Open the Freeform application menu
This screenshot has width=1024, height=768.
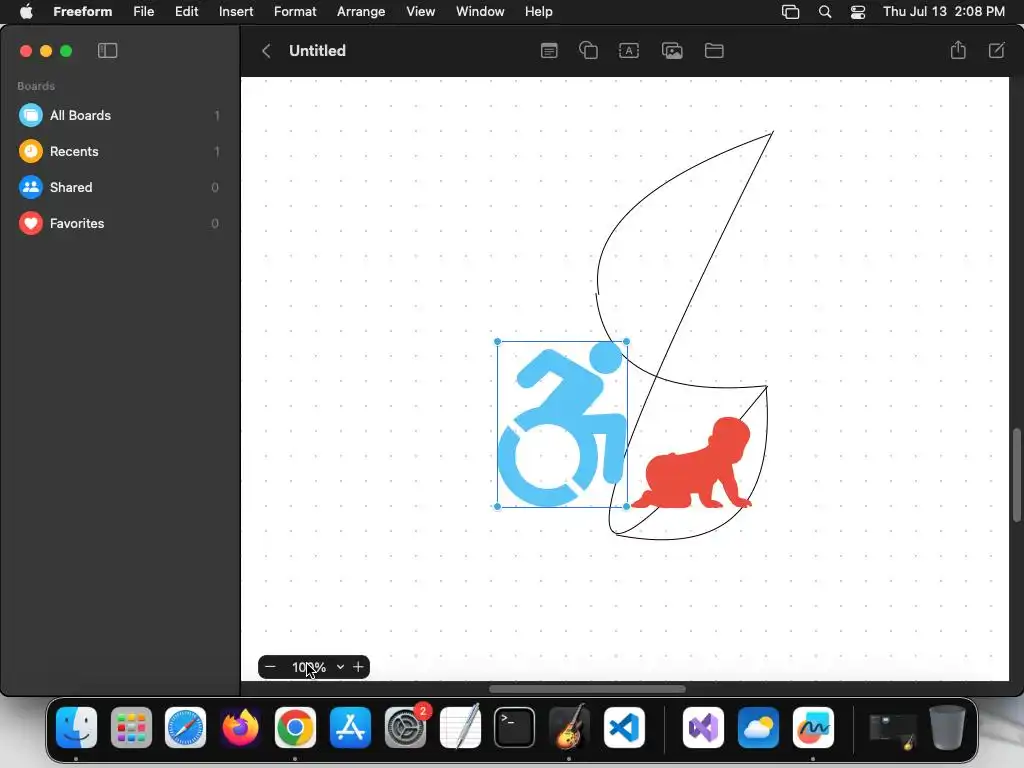(x=82, y=12)
